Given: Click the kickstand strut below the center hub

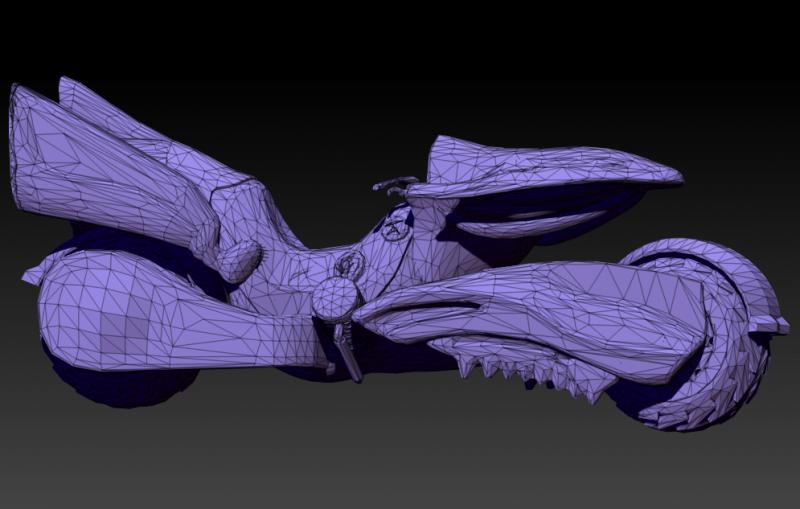Looking at the screenshot, I should pos(347,353).
